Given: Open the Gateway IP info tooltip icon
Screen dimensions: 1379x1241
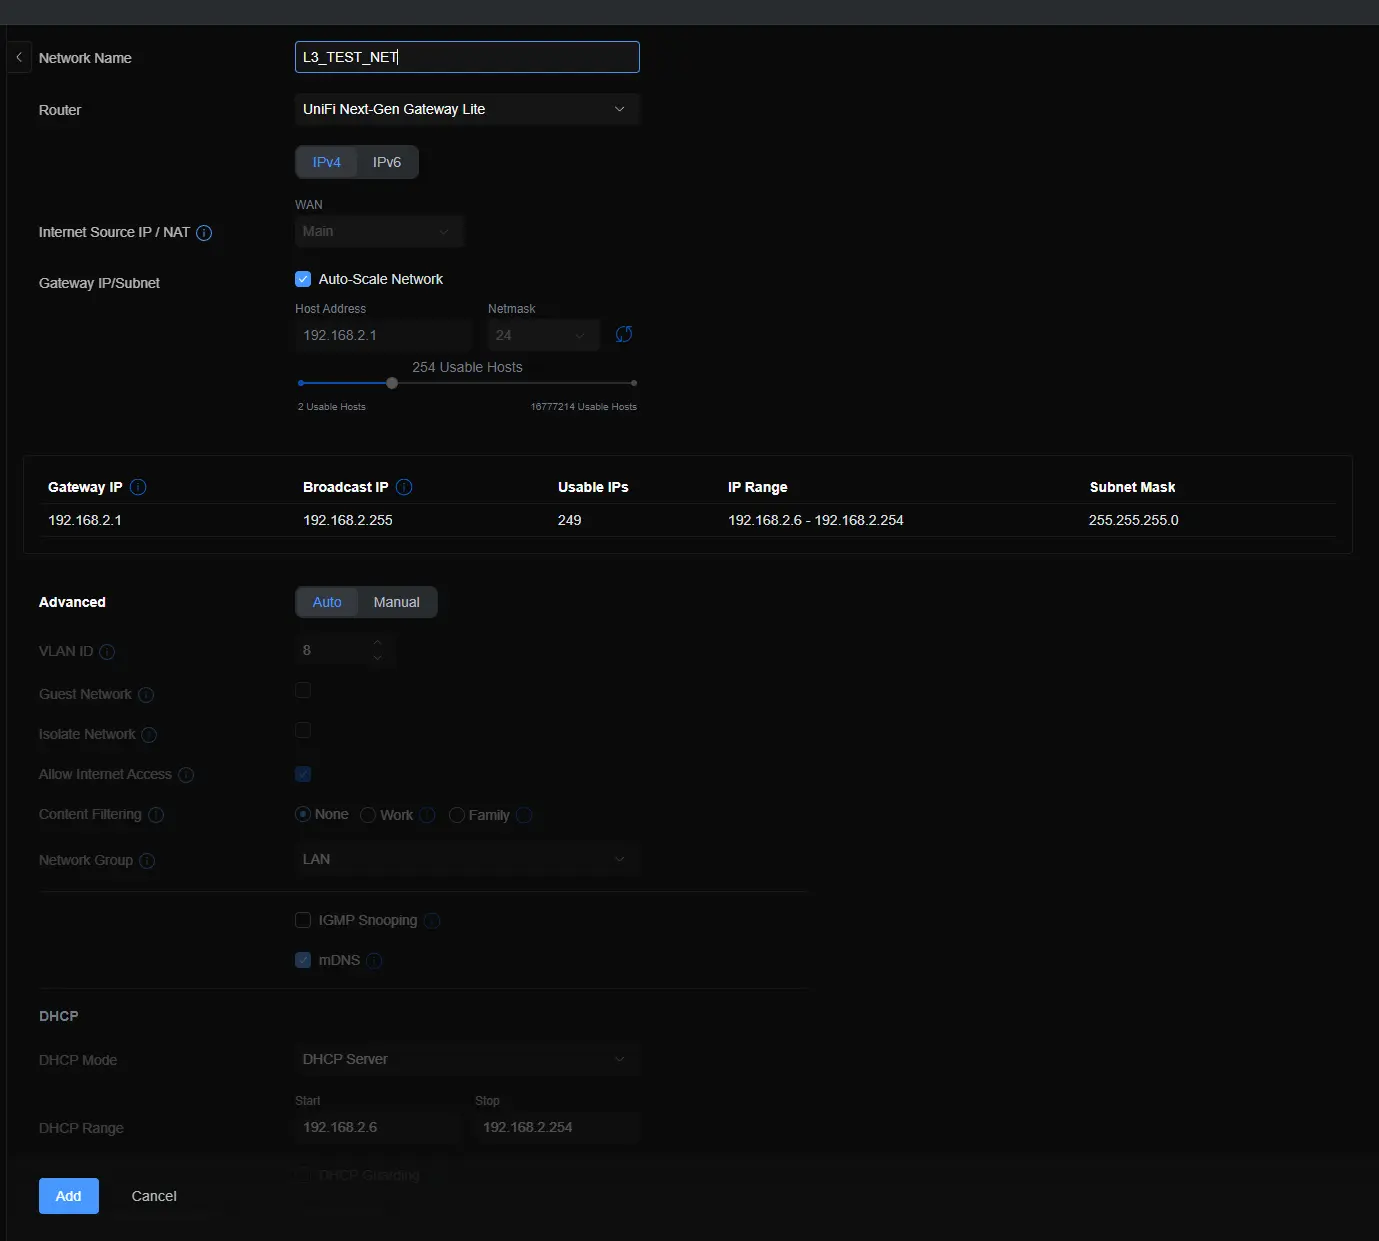Looking at the screenshot, I should coord(139,487).
